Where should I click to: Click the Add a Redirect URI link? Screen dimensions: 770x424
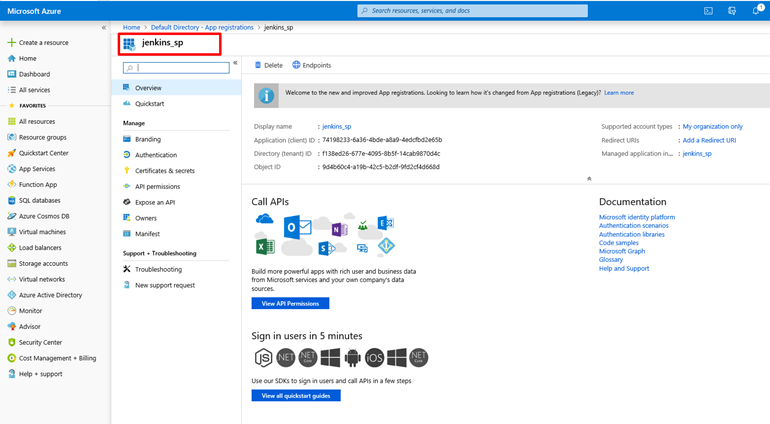click(709, 141)
